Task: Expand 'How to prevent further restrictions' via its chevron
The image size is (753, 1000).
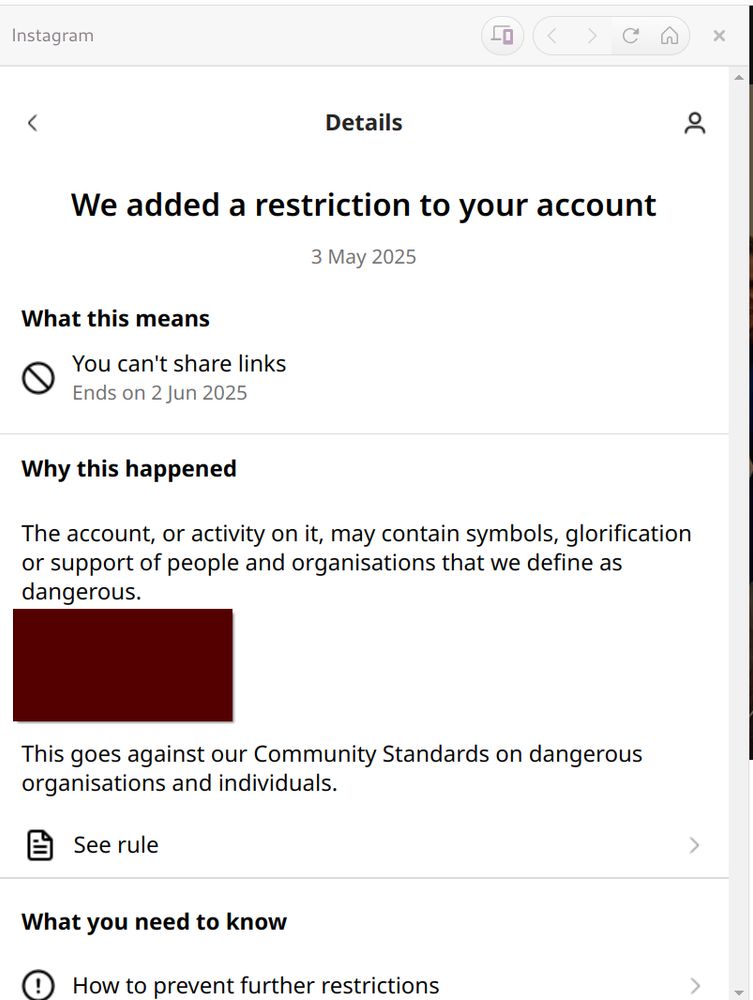Action: coord(694,985)
